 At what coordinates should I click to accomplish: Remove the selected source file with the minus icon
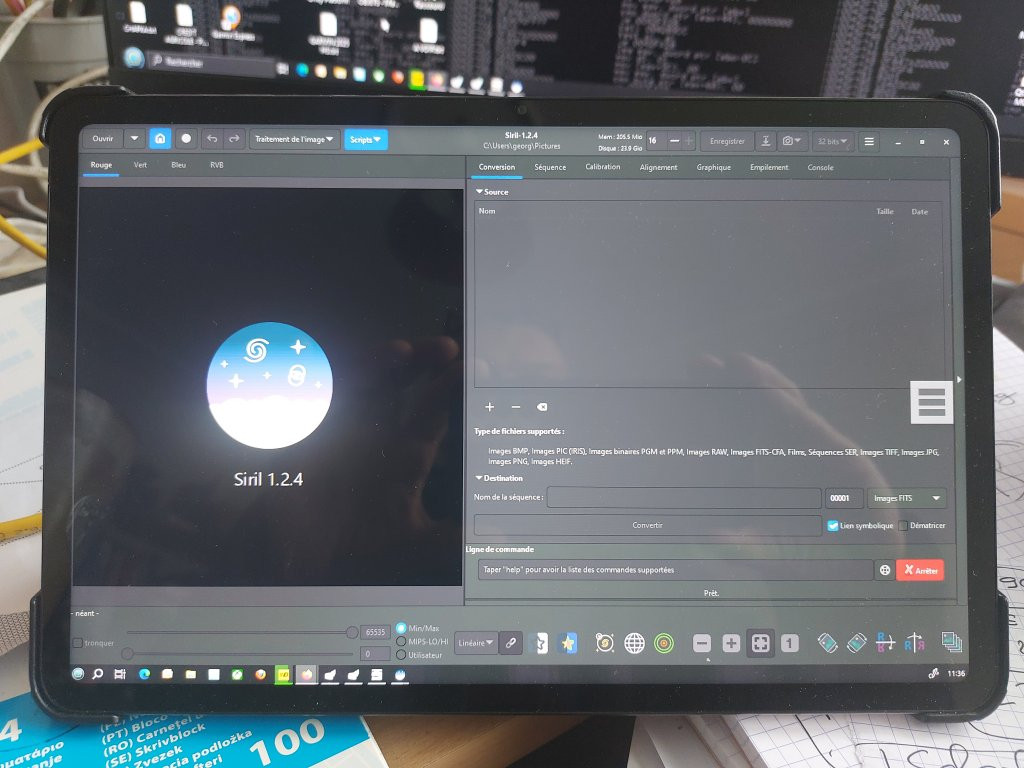point(516,407)
